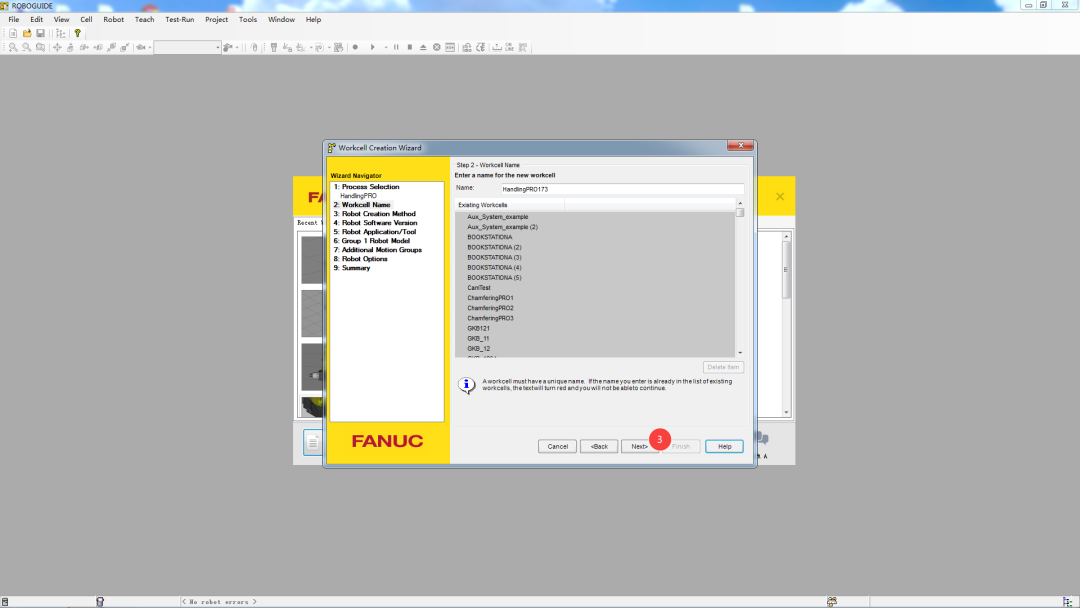Click the ON LINE toolbar icon
Screen dimensions: 1080x608
pos(509,48)
